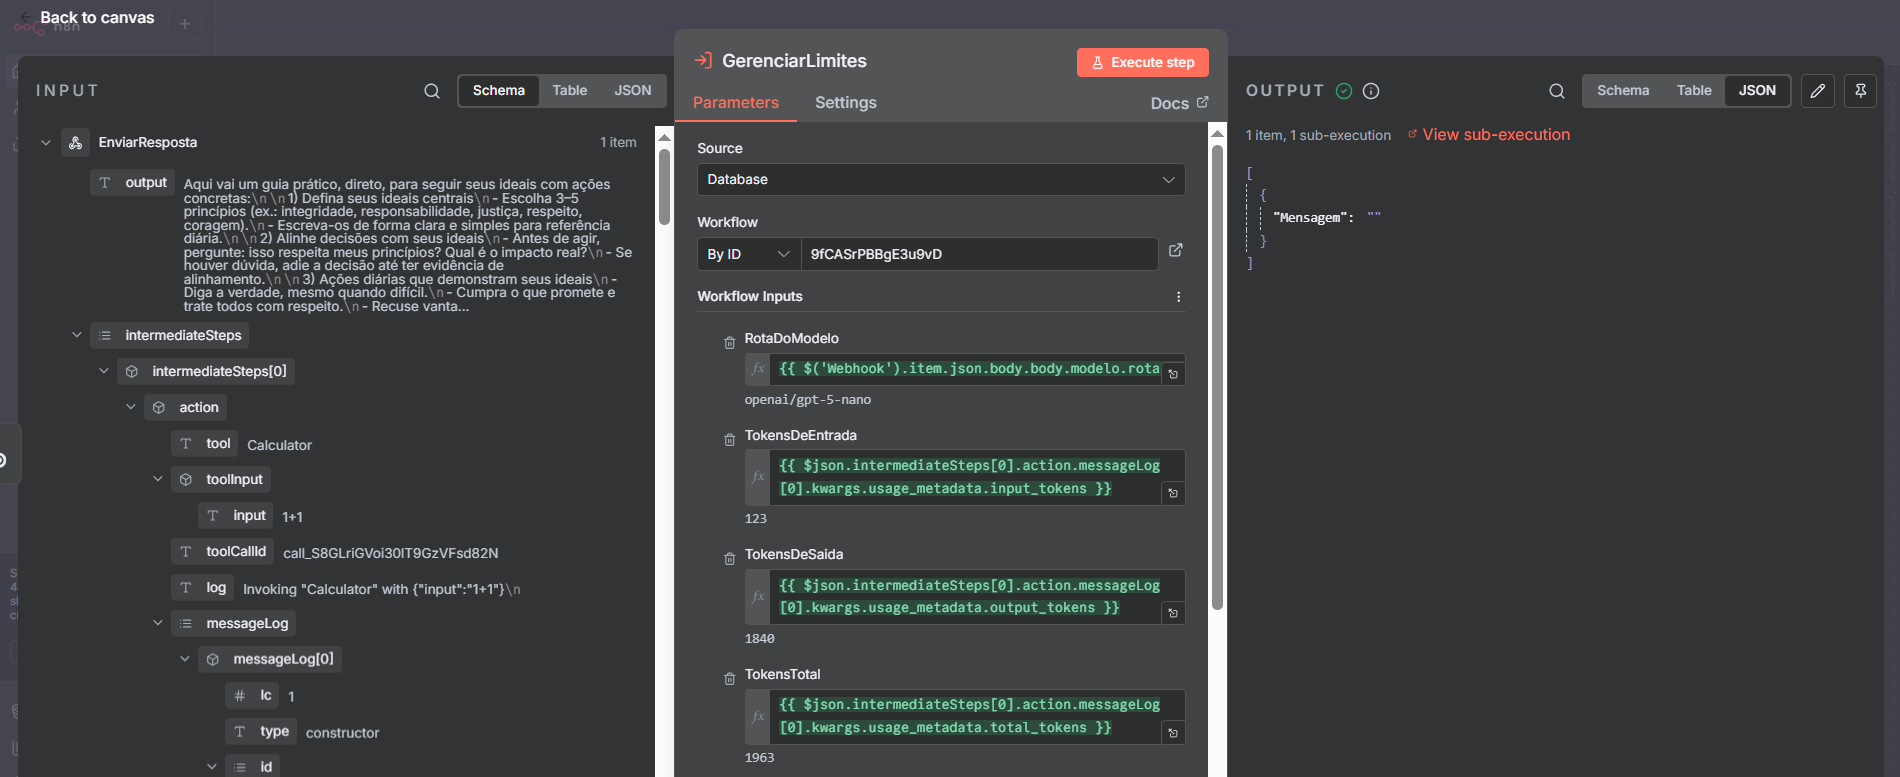1900x777 pixels.
Task: Switch output view to Schema
Action: click(1622, 91)
